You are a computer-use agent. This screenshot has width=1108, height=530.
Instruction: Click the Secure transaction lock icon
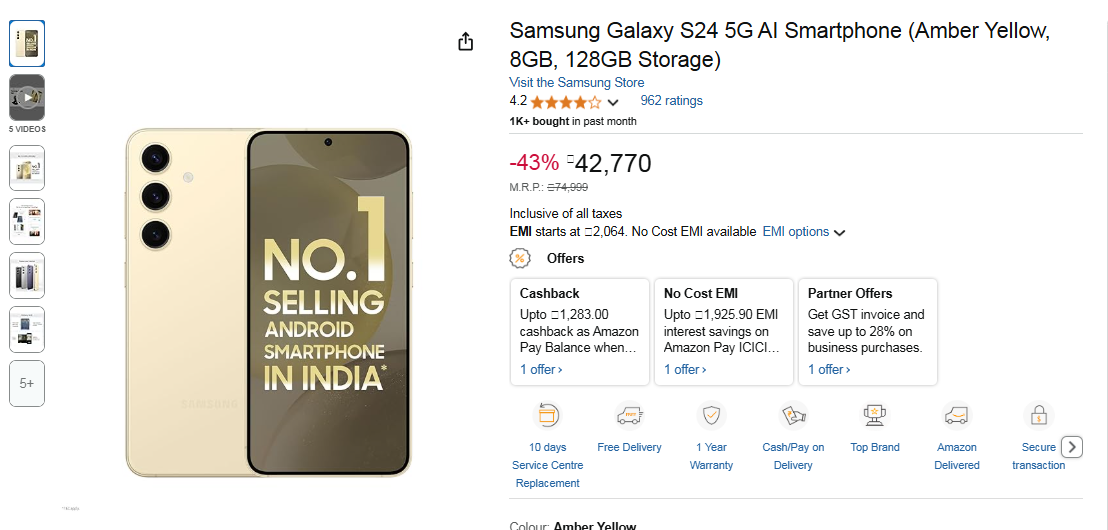pos(1039,415)
